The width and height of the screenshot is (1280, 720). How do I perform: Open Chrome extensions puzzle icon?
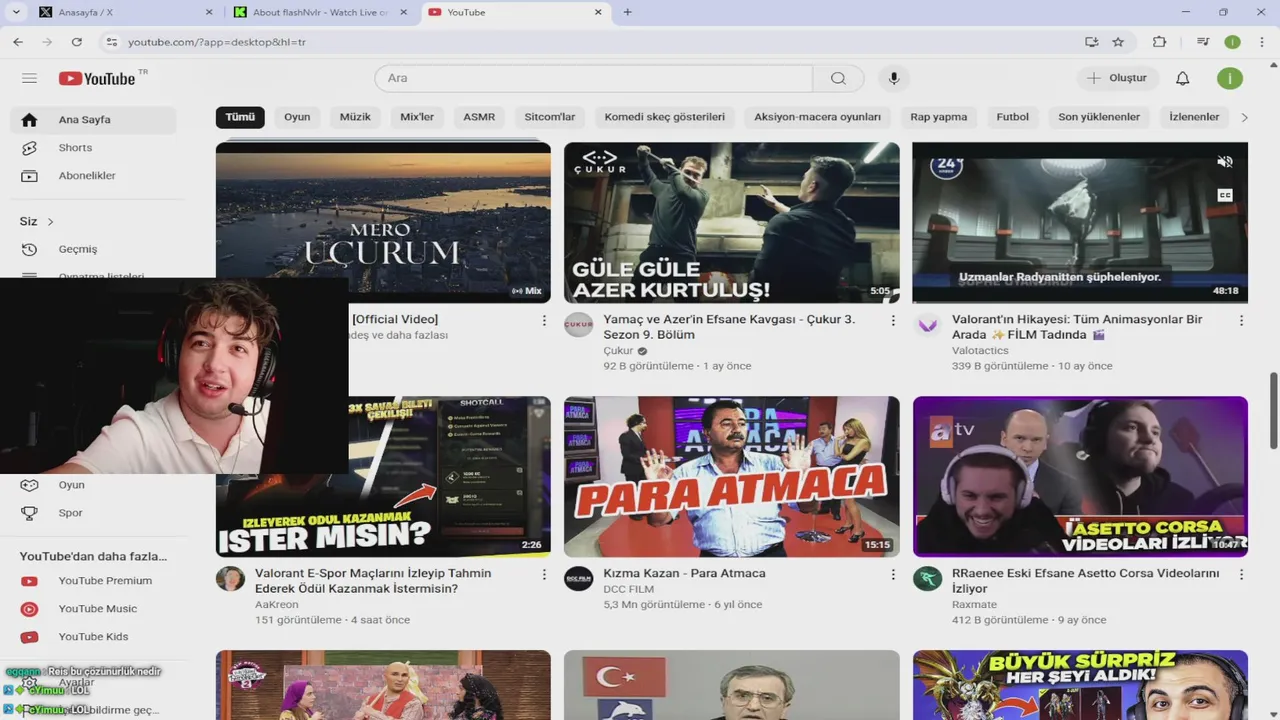1159,42
